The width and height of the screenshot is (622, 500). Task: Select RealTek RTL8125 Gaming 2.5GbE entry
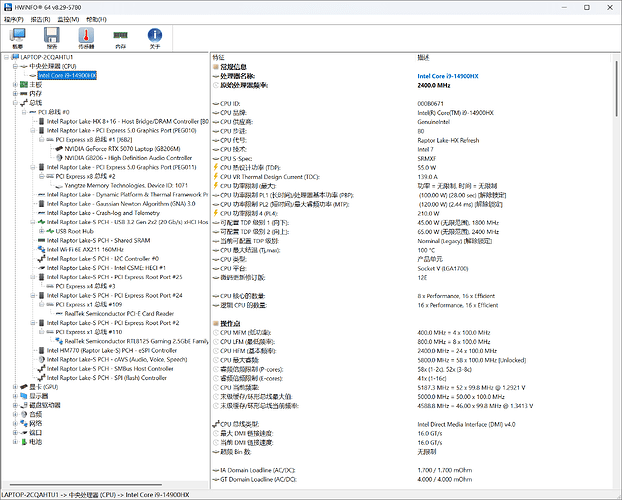pyautogui.click(x=135, y=340)
